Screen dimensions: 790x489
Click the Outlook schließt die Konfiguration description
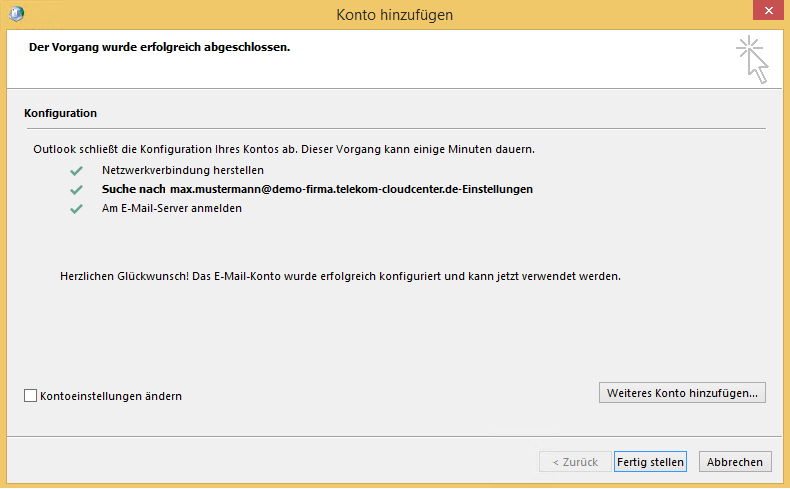click(284, 149)
